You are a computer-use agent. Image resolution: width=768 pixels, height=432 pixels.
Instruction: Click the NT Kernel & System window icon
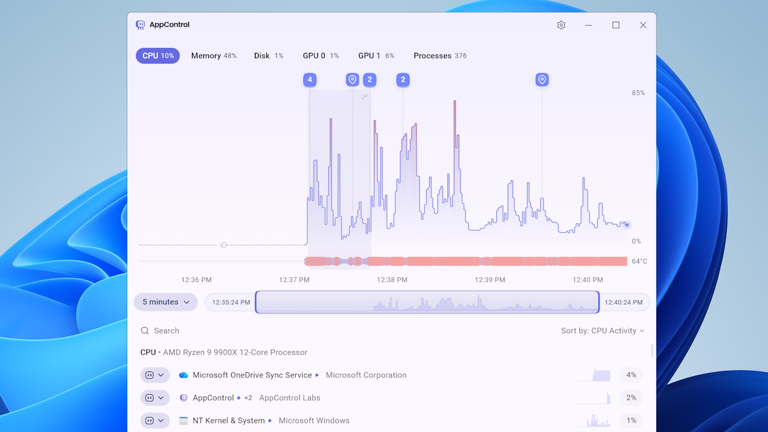[183, 420]
